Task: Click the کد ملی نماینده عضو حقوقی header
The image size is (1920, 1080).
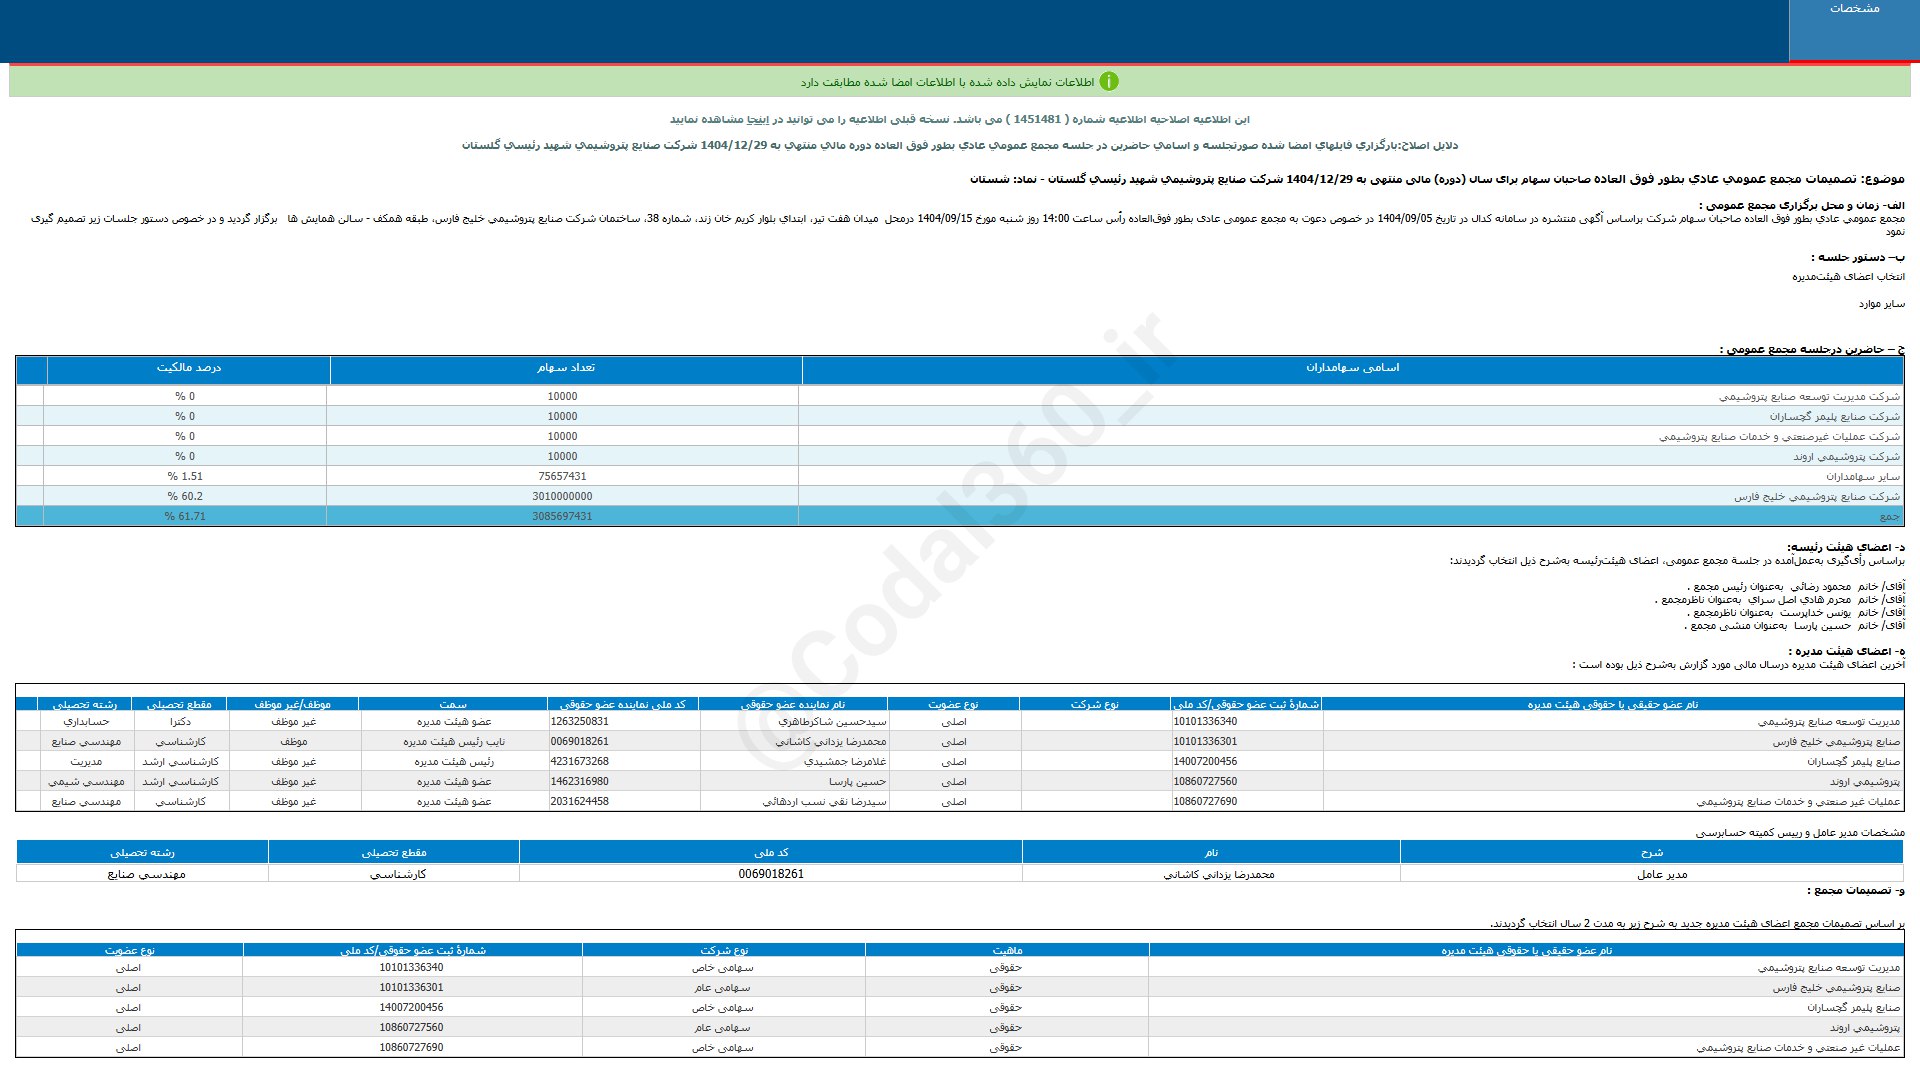Action: click(623, 704)
